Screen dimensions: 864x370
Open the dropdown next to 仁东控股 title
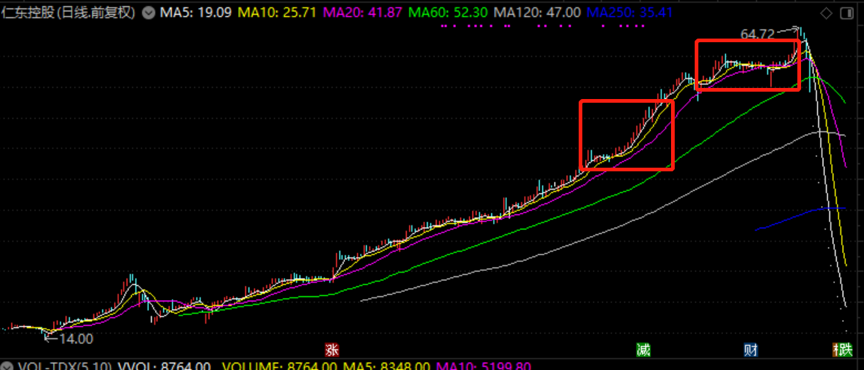[148, 13]
